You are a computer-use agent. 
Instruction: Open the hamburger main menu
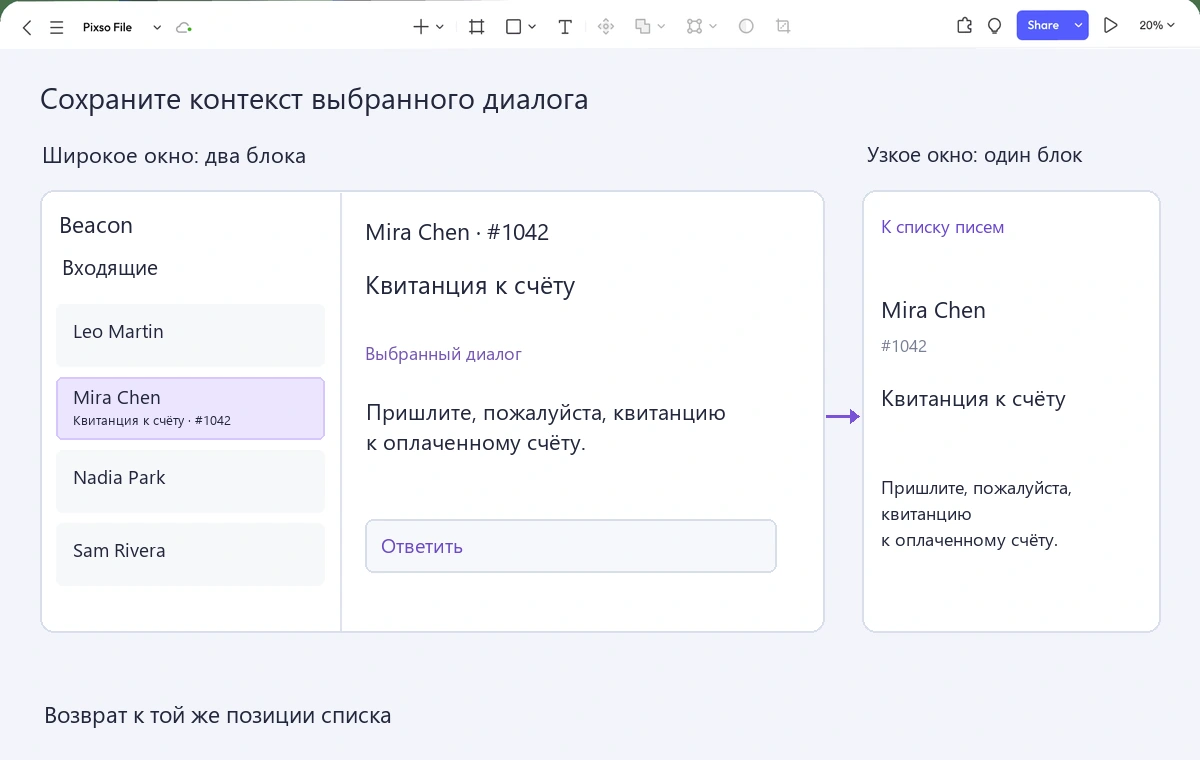[56, 28]
